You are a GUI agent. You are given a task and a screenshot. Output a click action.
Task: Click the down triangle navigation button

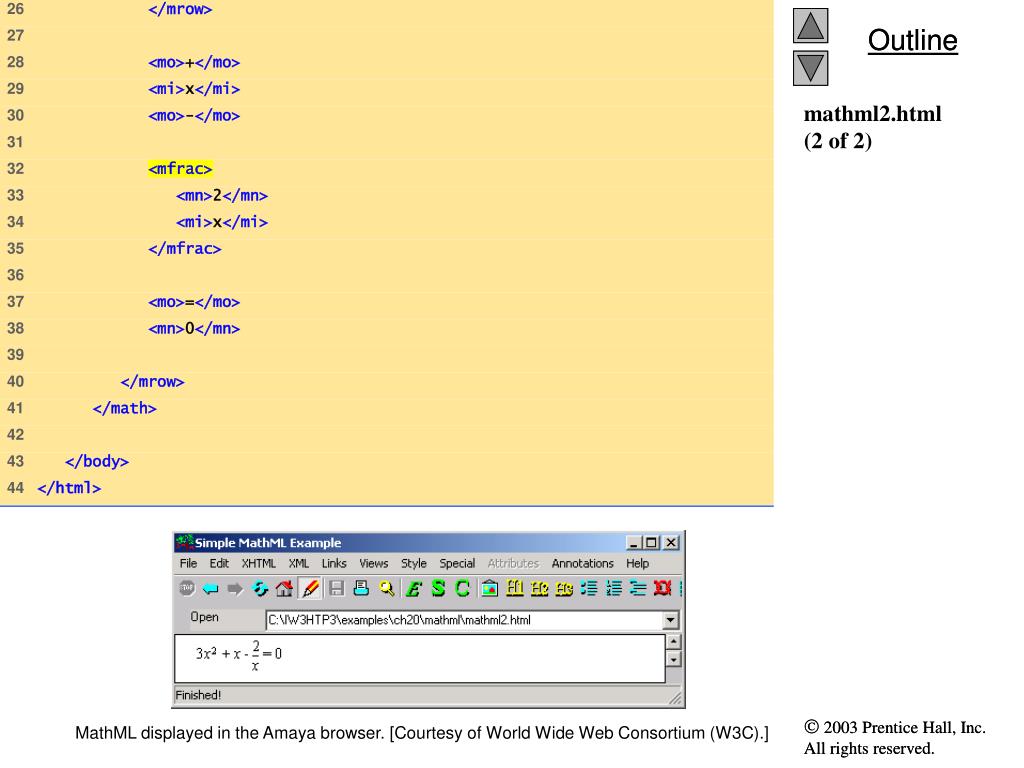tap(810, 68)
